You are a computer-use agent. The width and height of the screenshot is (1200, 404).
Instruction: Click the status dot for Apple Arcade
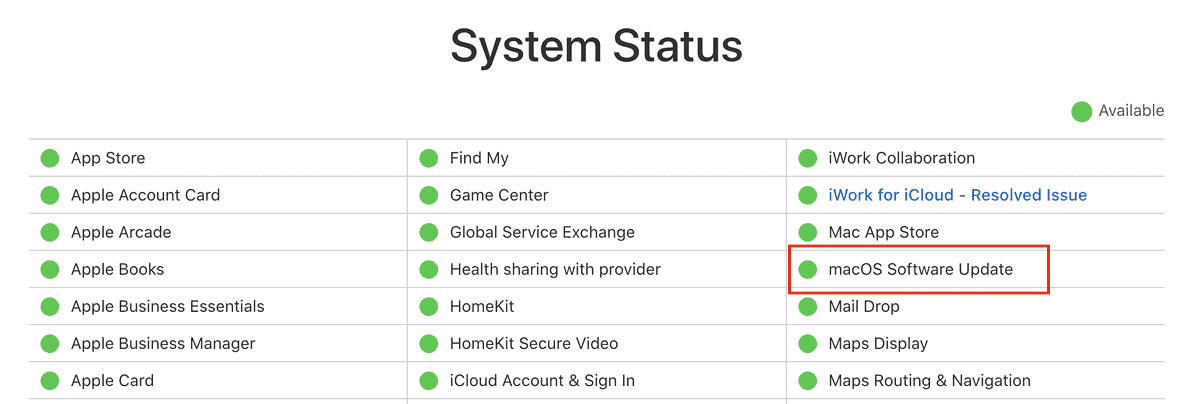[49, 232]
